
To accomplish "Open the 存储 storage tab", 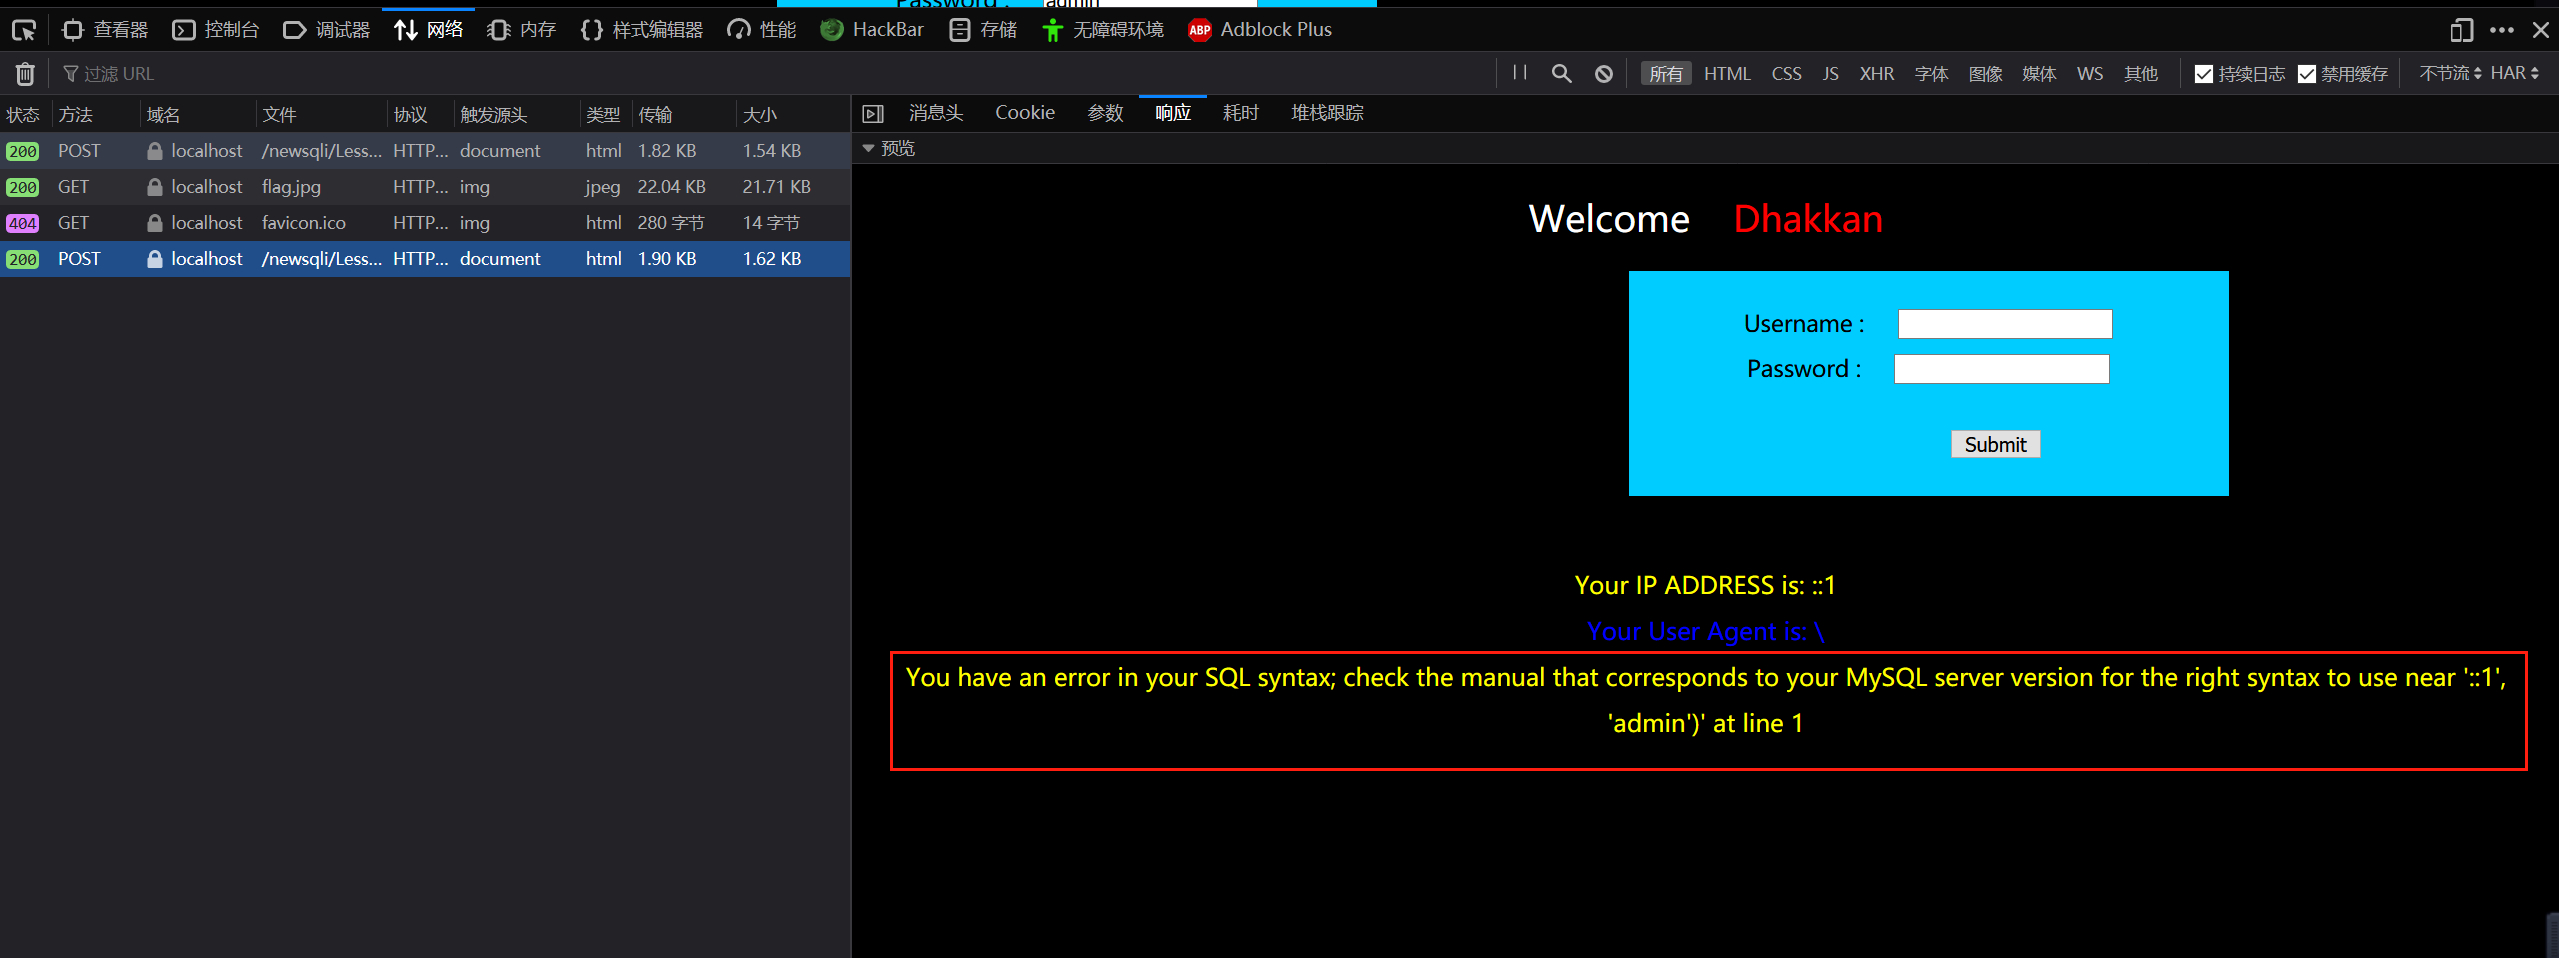I will pos(983,30).
